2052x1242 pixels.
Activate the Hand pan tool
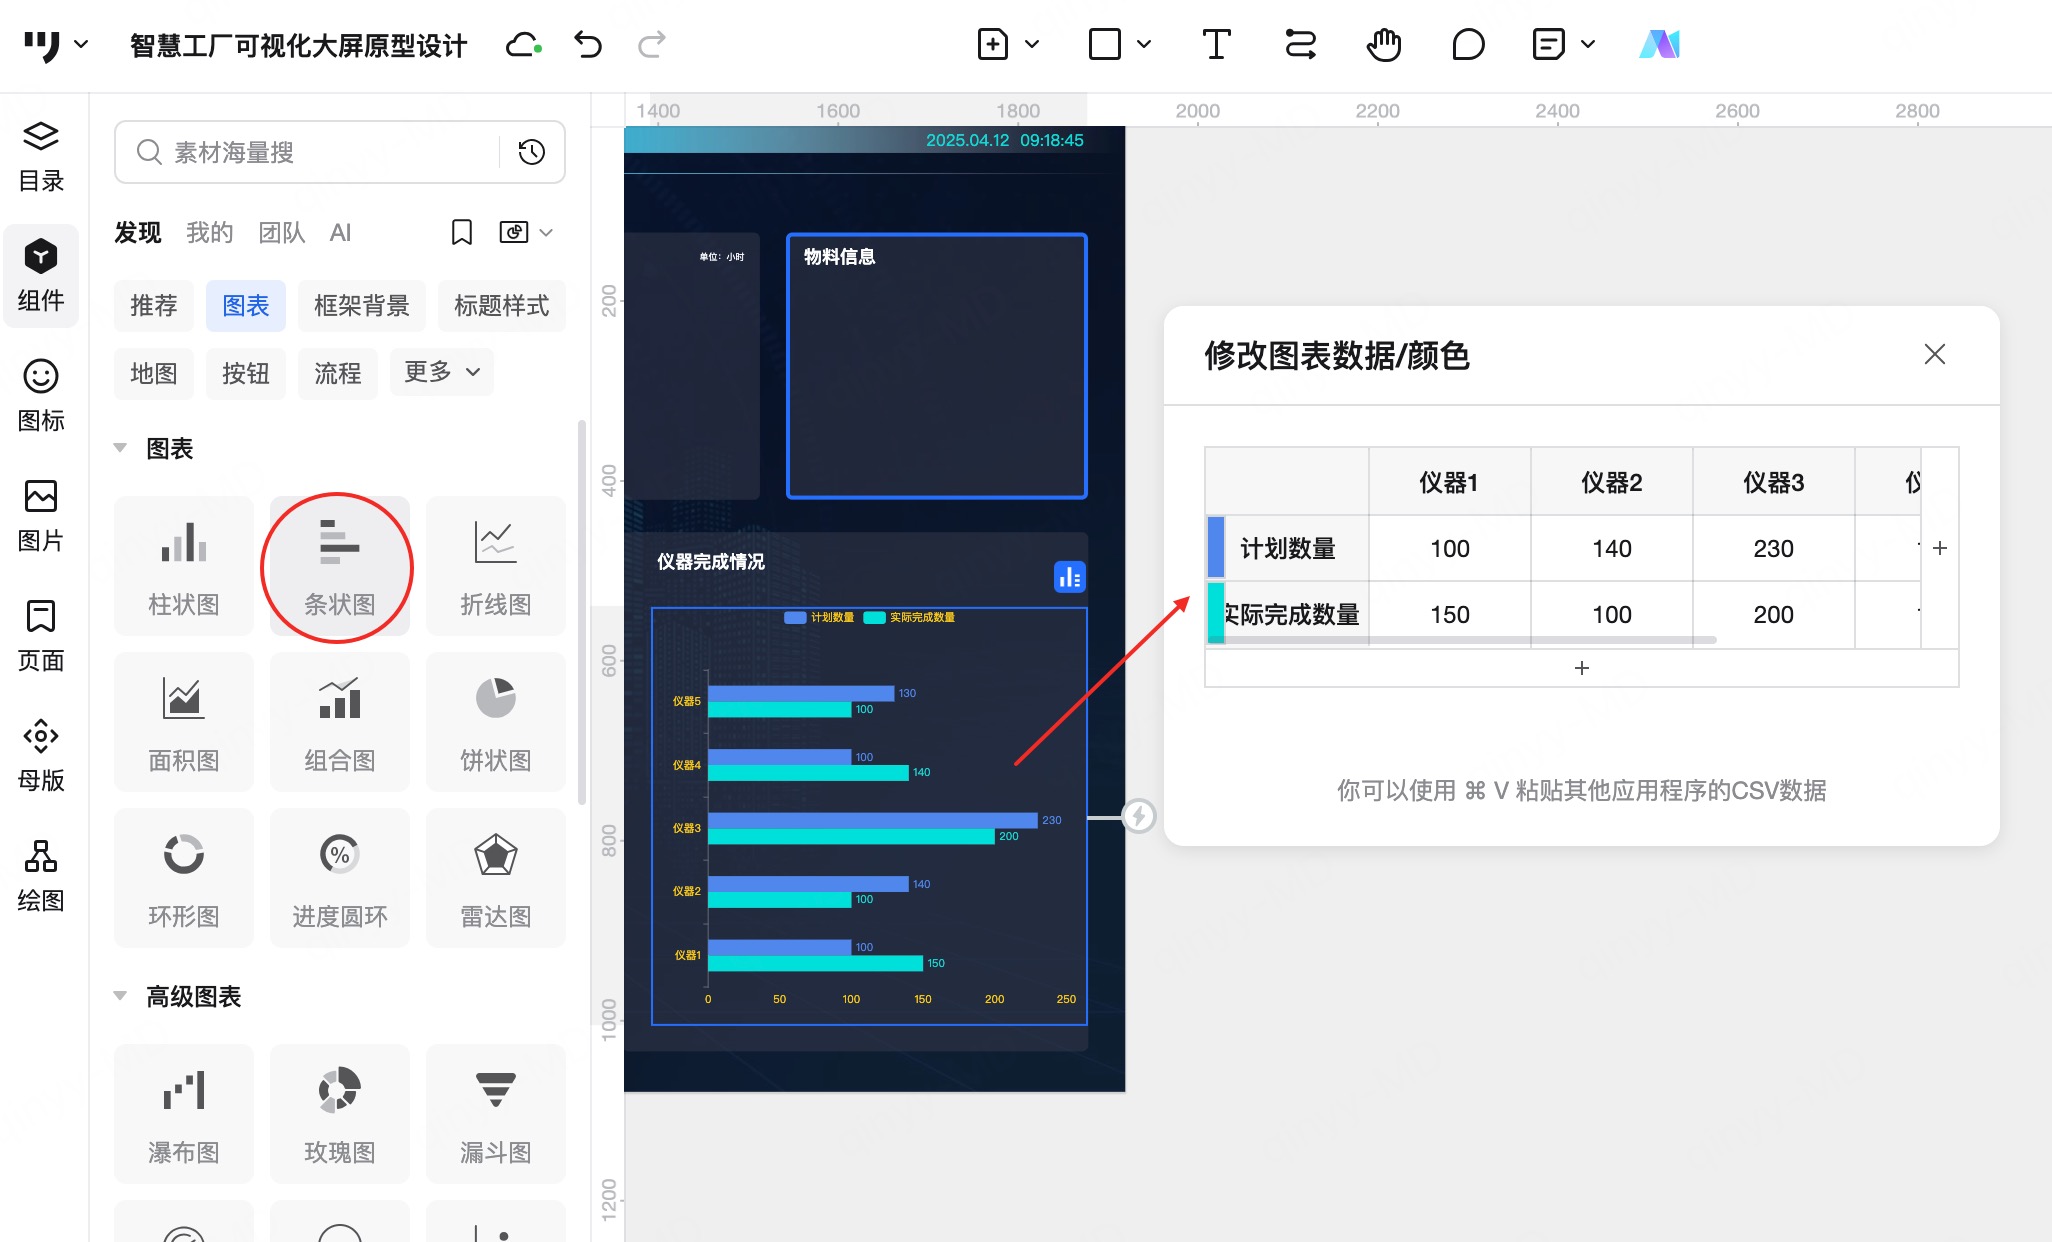[x=1384, y=45]
